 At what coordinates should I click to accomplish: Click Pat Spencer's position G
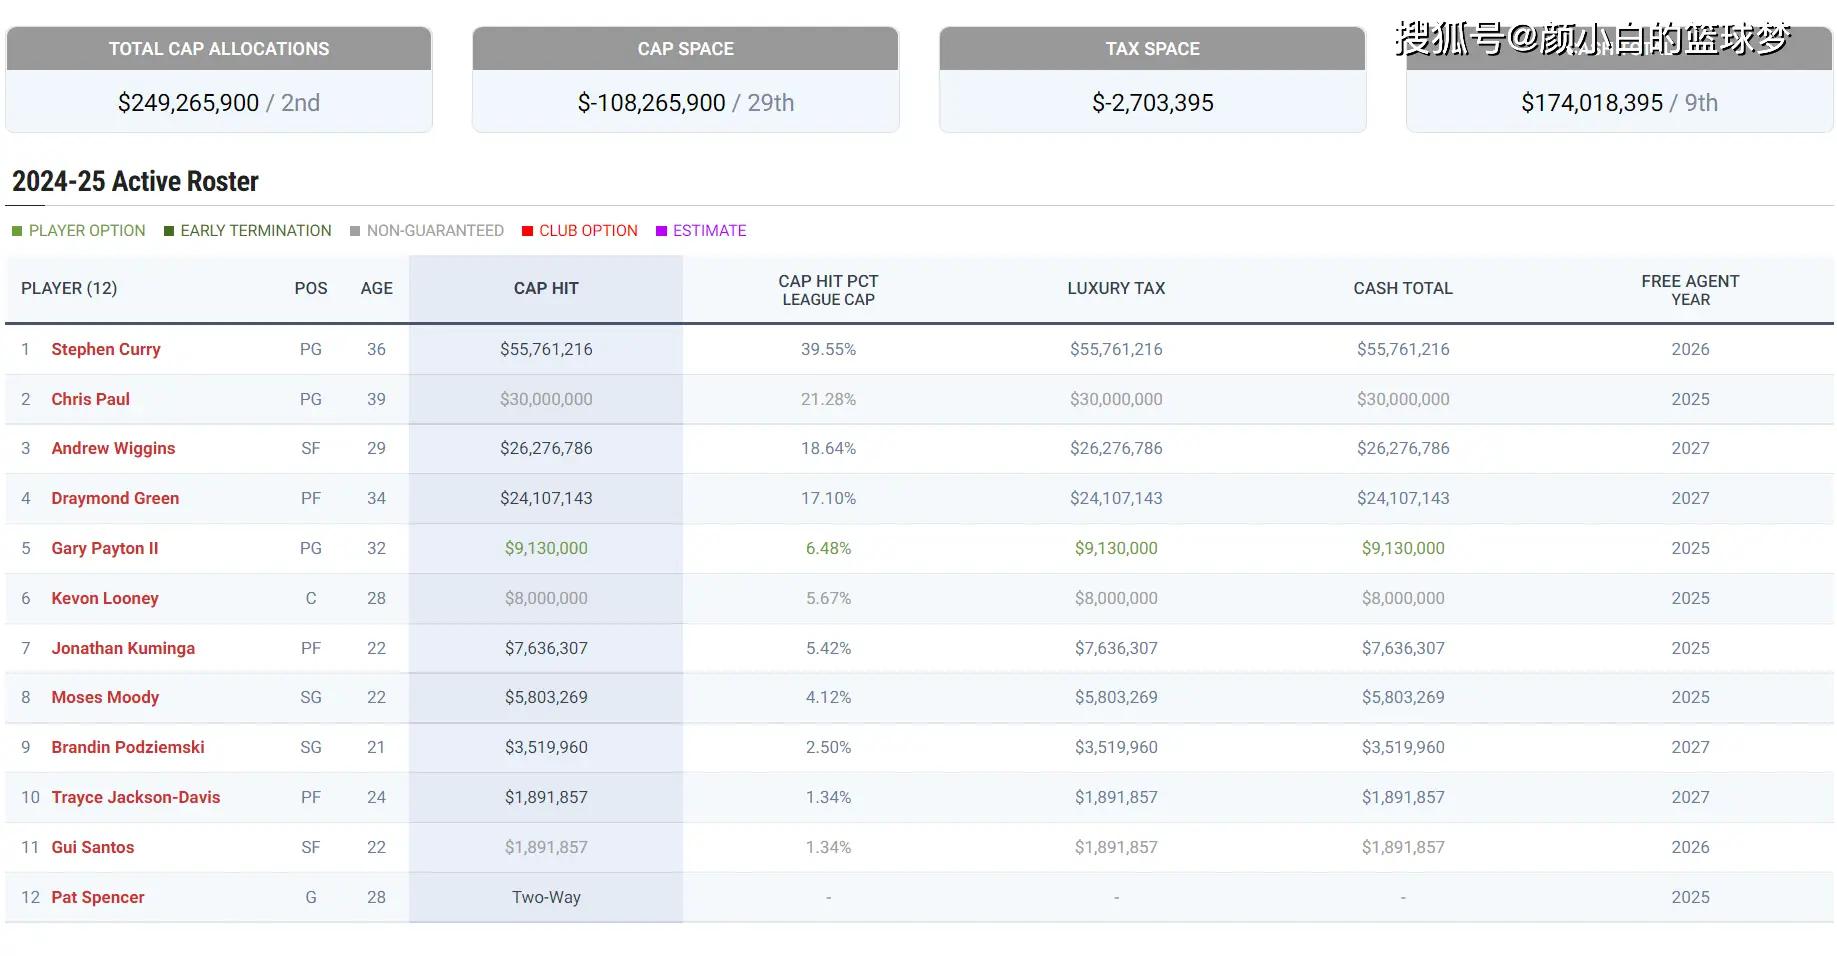[311, 897]
